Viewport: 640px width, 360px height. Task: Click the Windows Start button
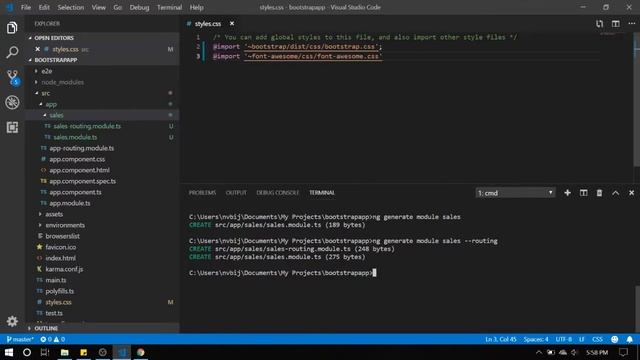(9, 352)
